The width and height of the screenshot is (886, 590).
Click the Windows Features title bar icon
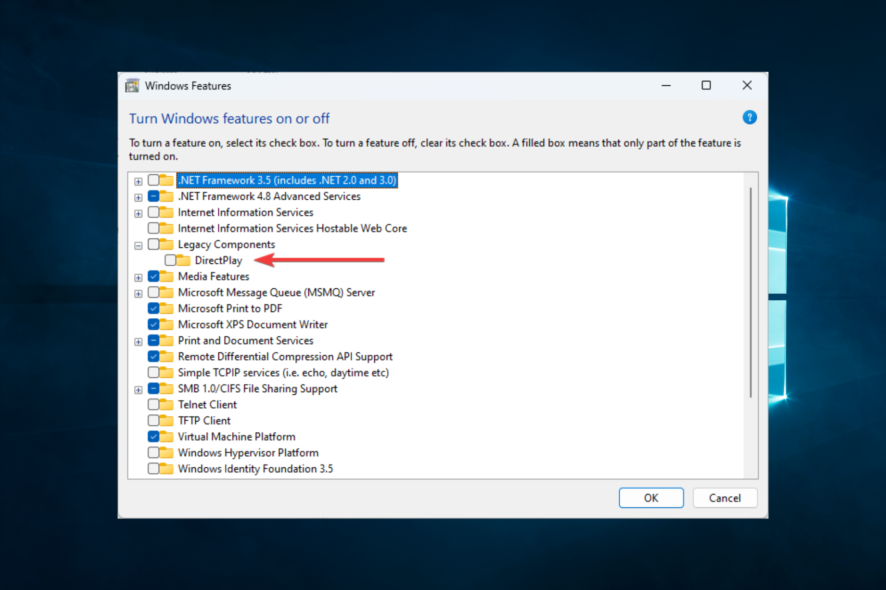[x=132, y=86]
